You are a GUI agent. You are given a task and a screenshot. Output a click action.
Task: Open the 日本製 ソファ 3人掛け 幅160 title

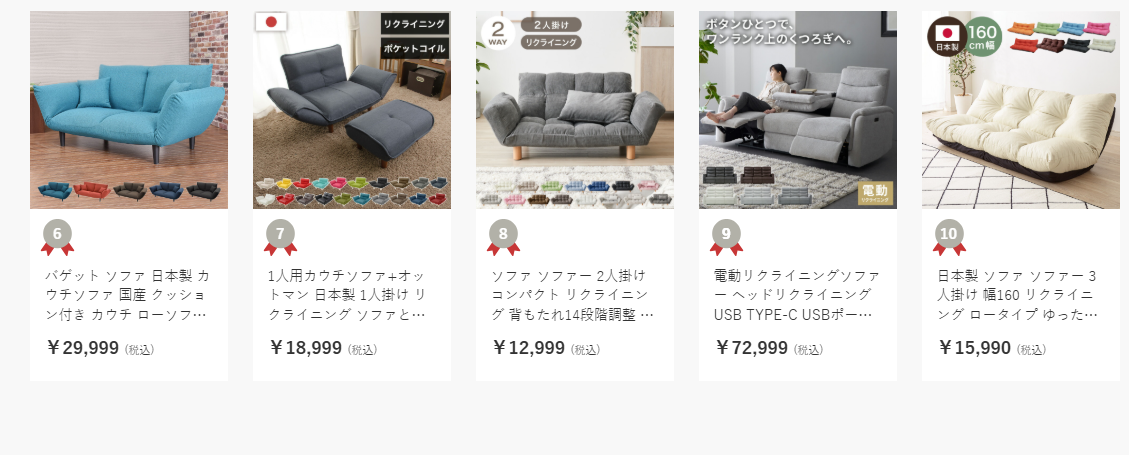click(1018, 295)
